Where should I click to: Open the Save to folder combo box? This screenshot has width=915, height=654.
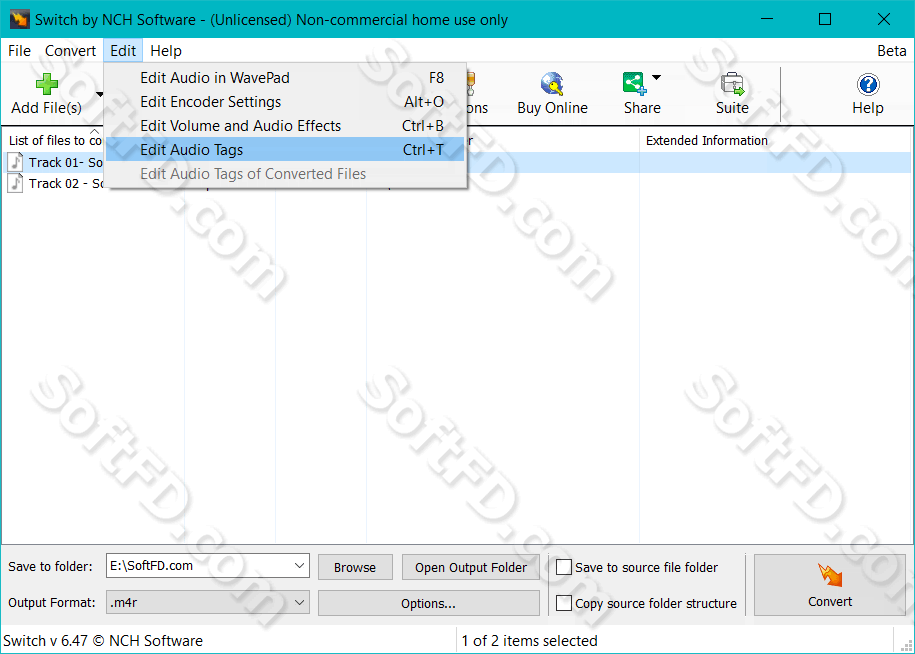(x=208, y=566)
